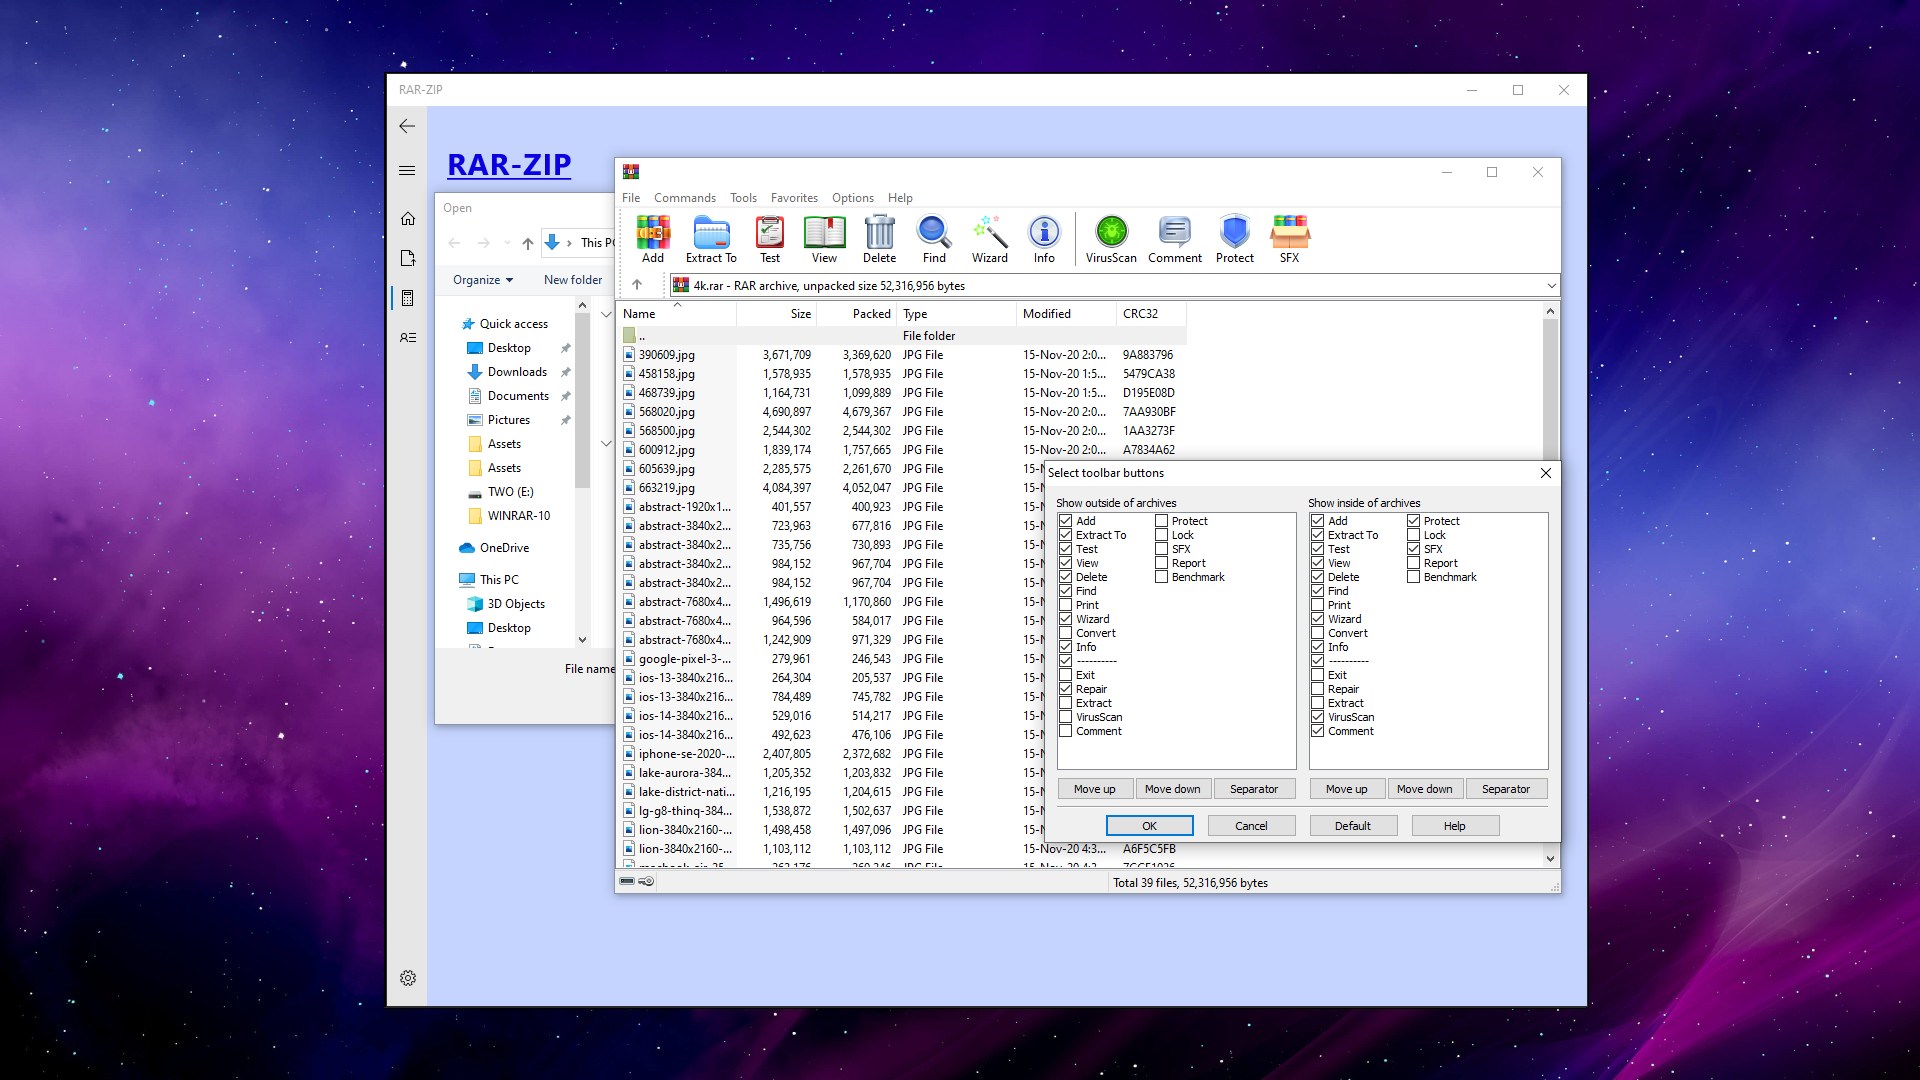The width and height of the screenshot is (1920, 1080).
Task: Toggle the Convert checkbox inside archives
Action: point(1319,633)
